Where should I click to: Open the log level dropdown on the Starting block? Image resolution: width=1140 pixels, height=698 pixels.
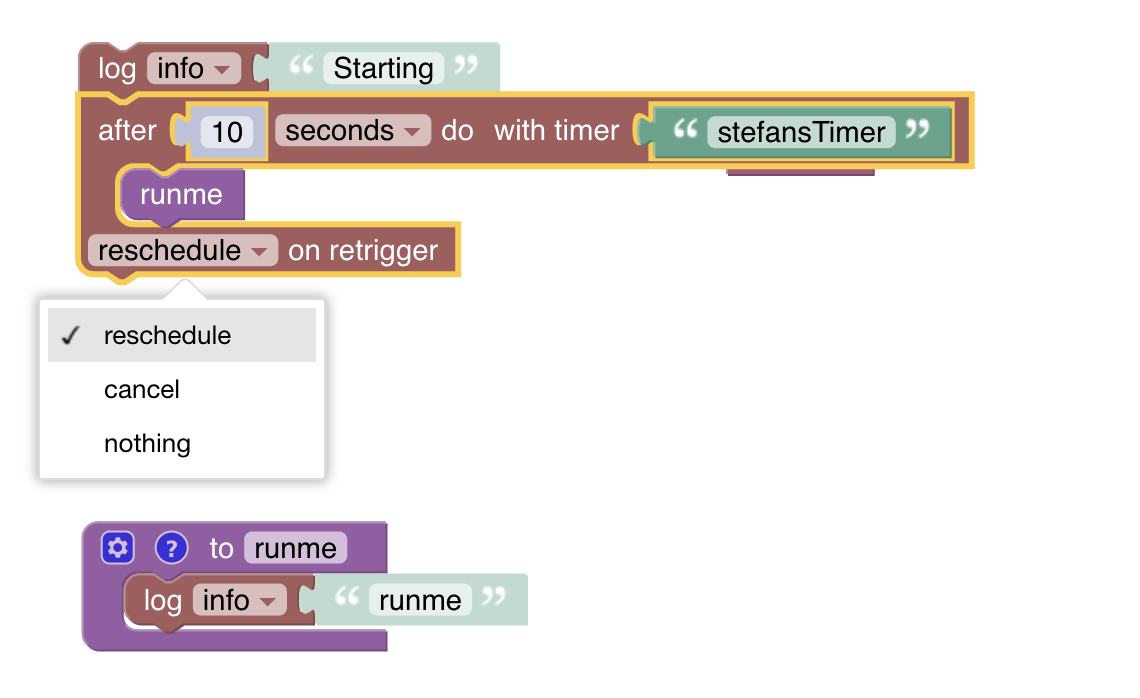194,68
